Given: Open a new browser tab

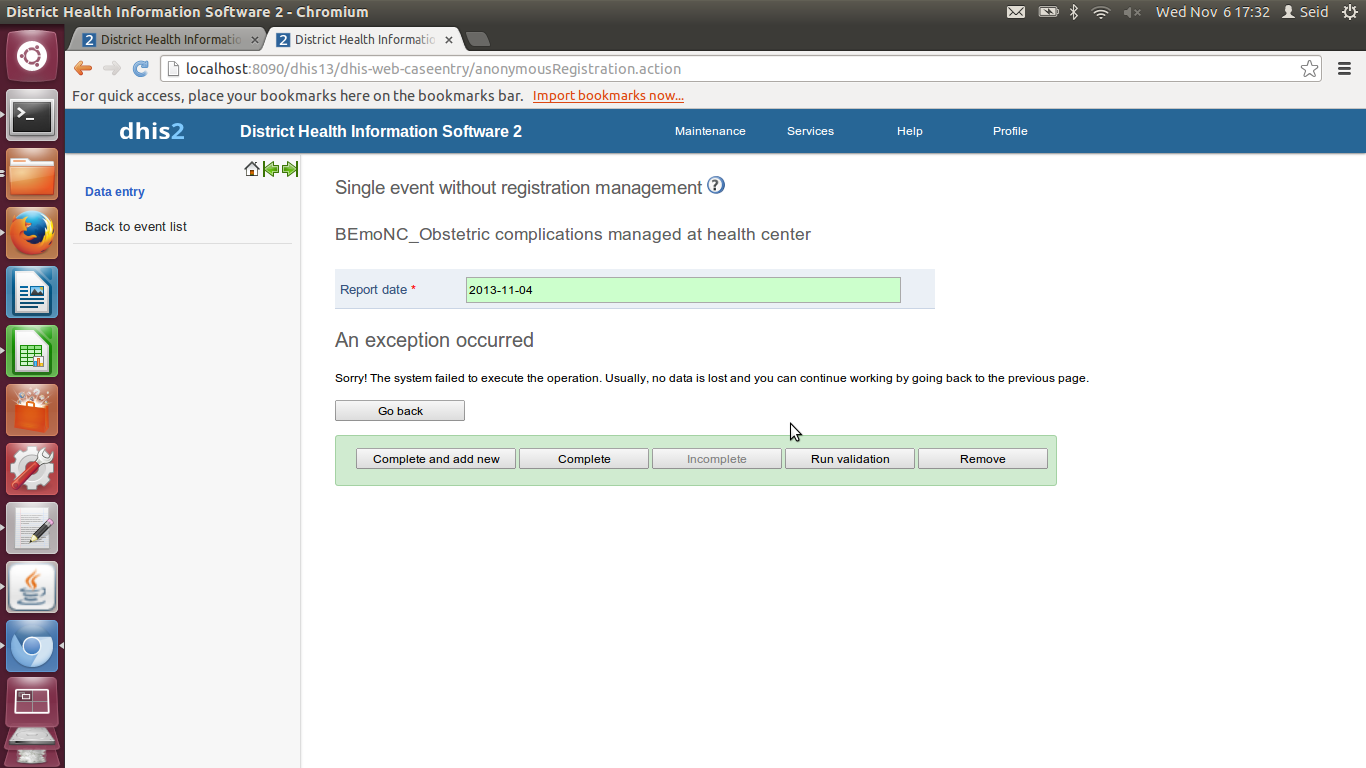Looking at the screenshot, I should pyautogui.click(x=478, y=39).
